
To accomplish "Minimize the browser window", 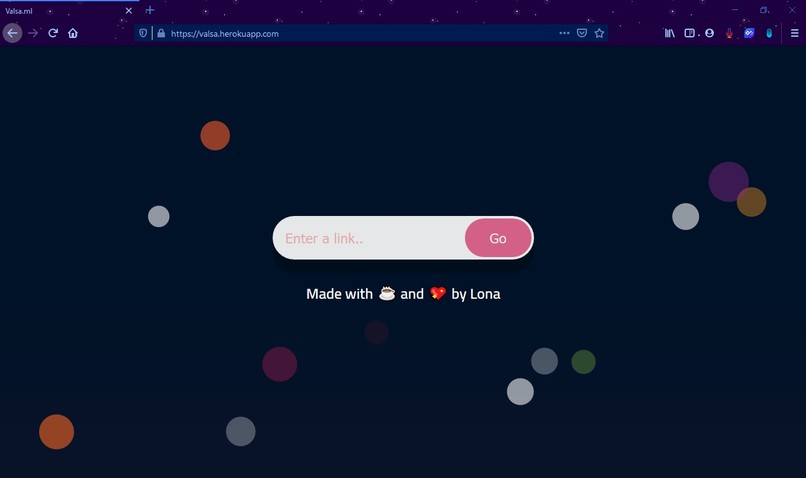I will pos(735,10).
